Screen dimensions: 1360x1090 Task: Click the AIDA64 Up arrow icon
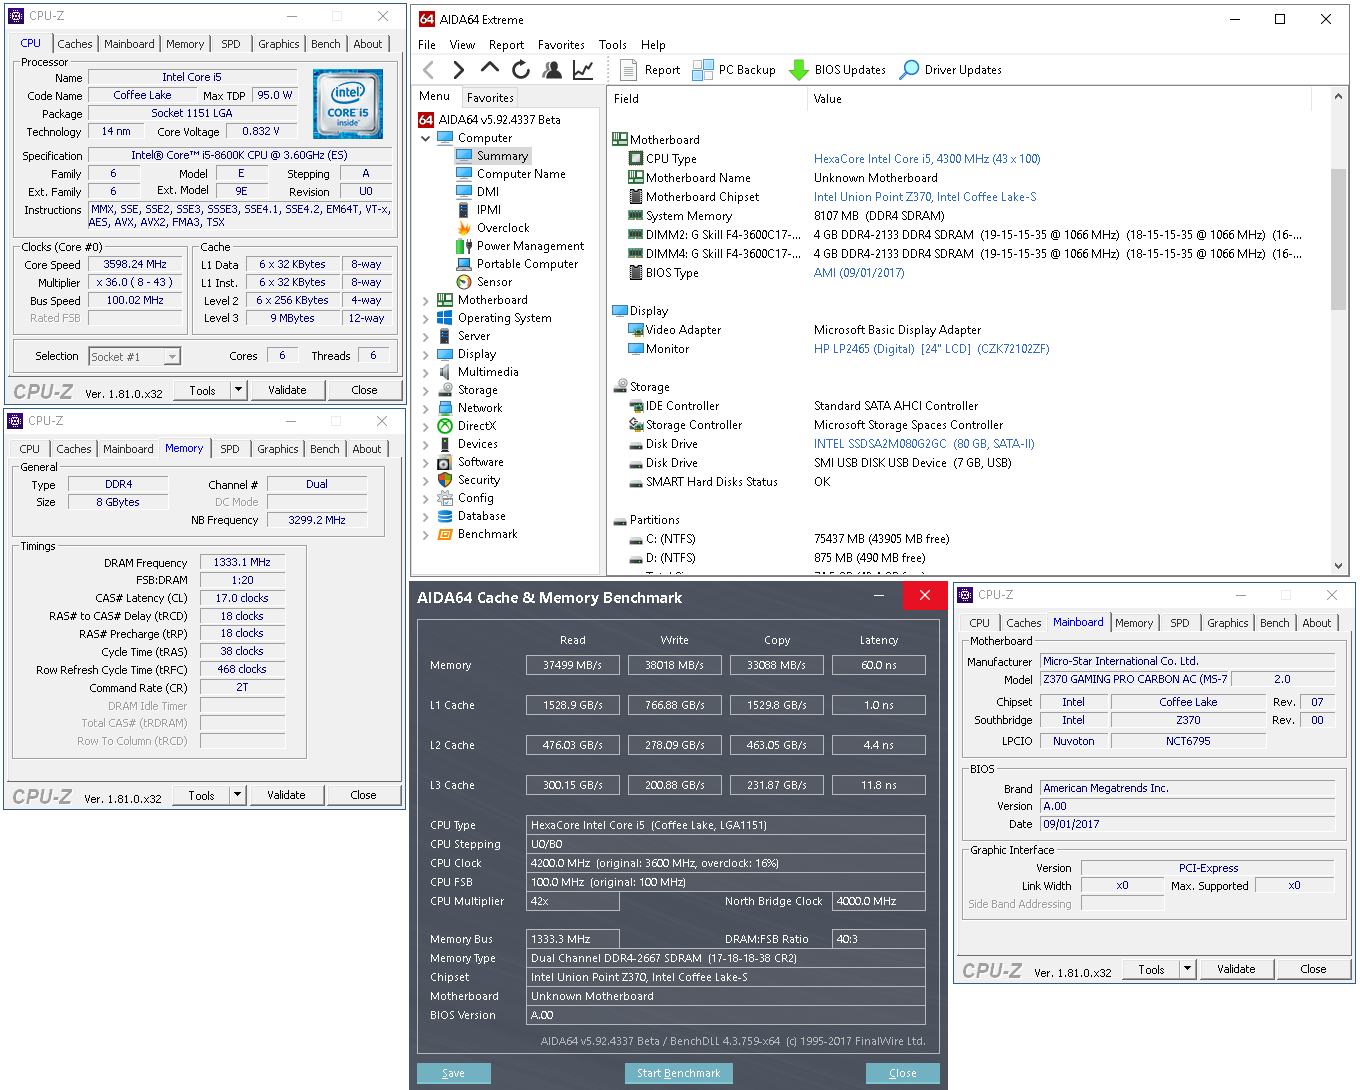[x=489, y=68]
